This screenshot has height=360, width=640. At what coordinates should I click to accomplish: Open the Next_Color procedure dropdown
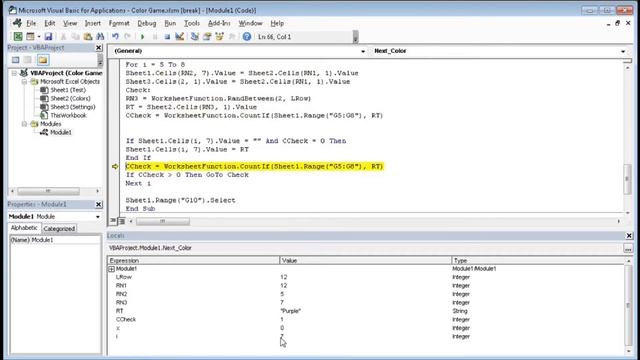point(623,51)
